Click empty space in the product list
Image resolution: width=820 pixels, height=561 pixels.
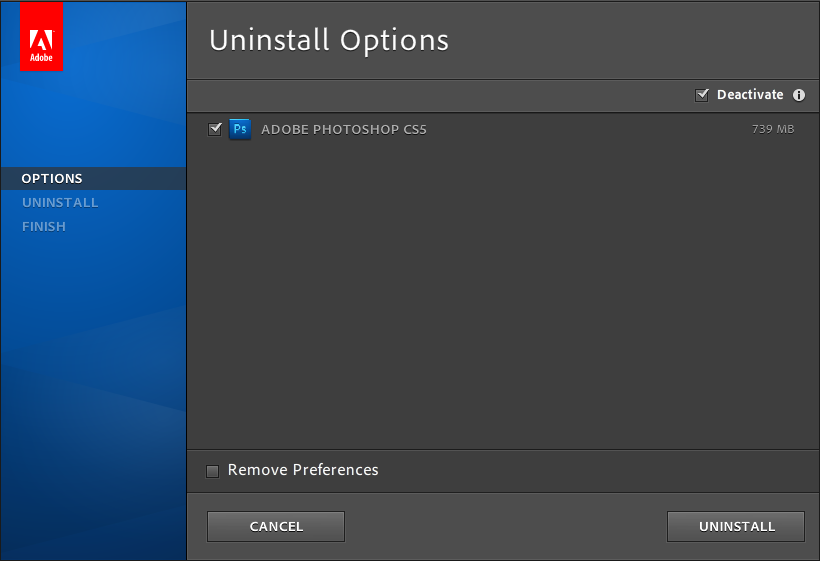[x=500, y=300]
